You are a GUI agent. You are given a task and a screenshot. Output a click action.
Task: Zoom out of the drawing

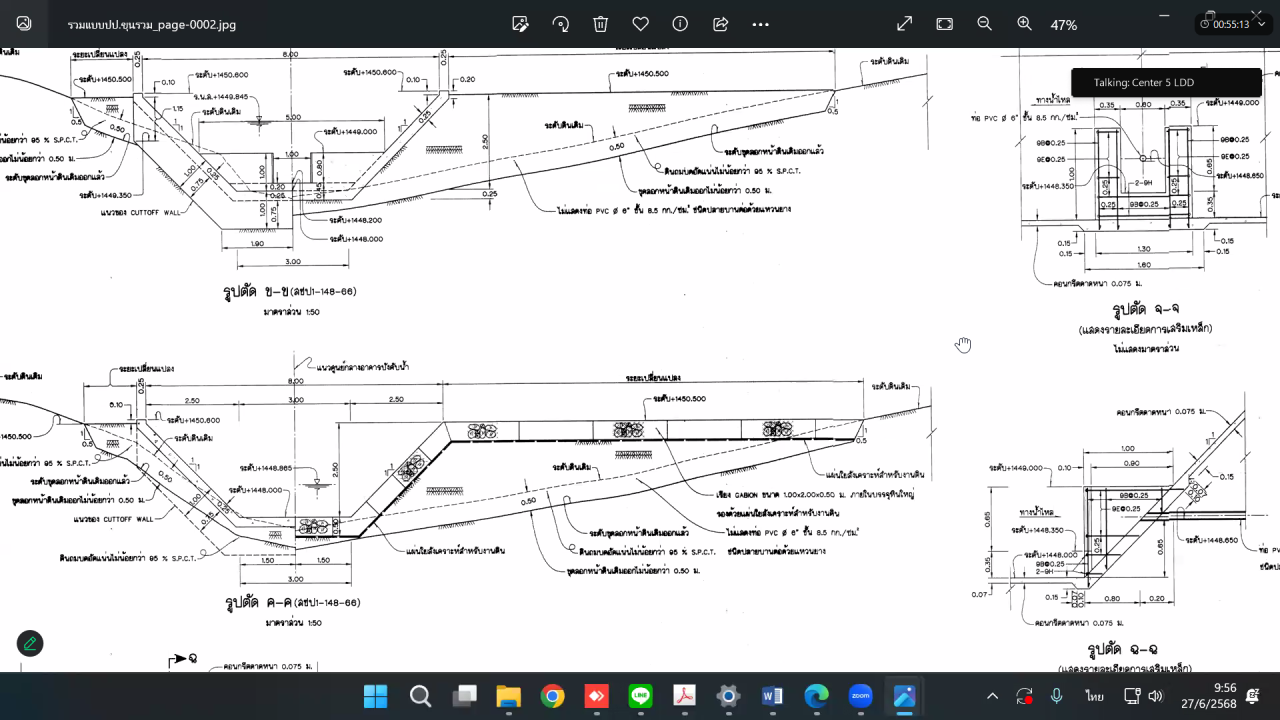(x=984, y=24)
